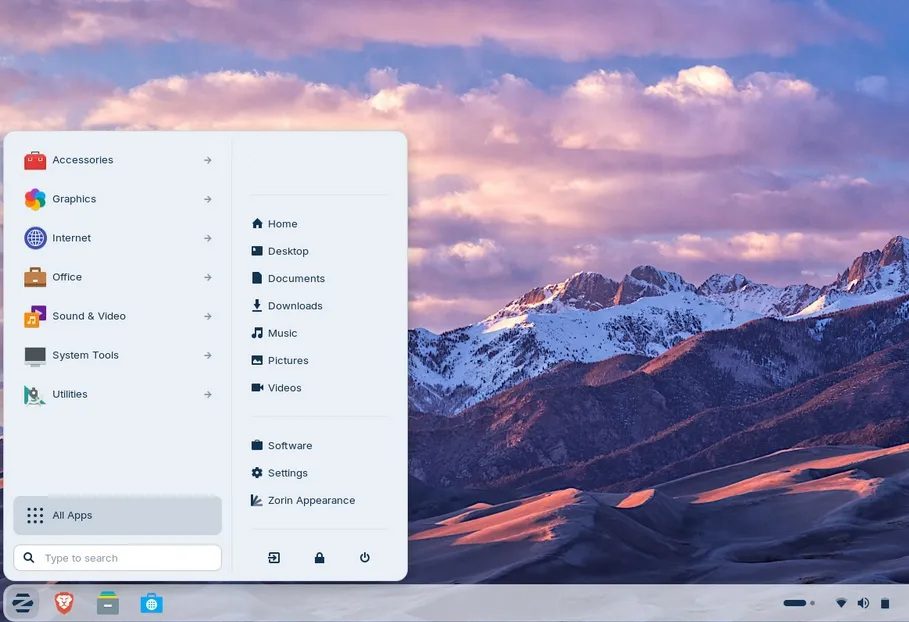
Task: Open the Downloads folder
Action: tap(294, 306)
